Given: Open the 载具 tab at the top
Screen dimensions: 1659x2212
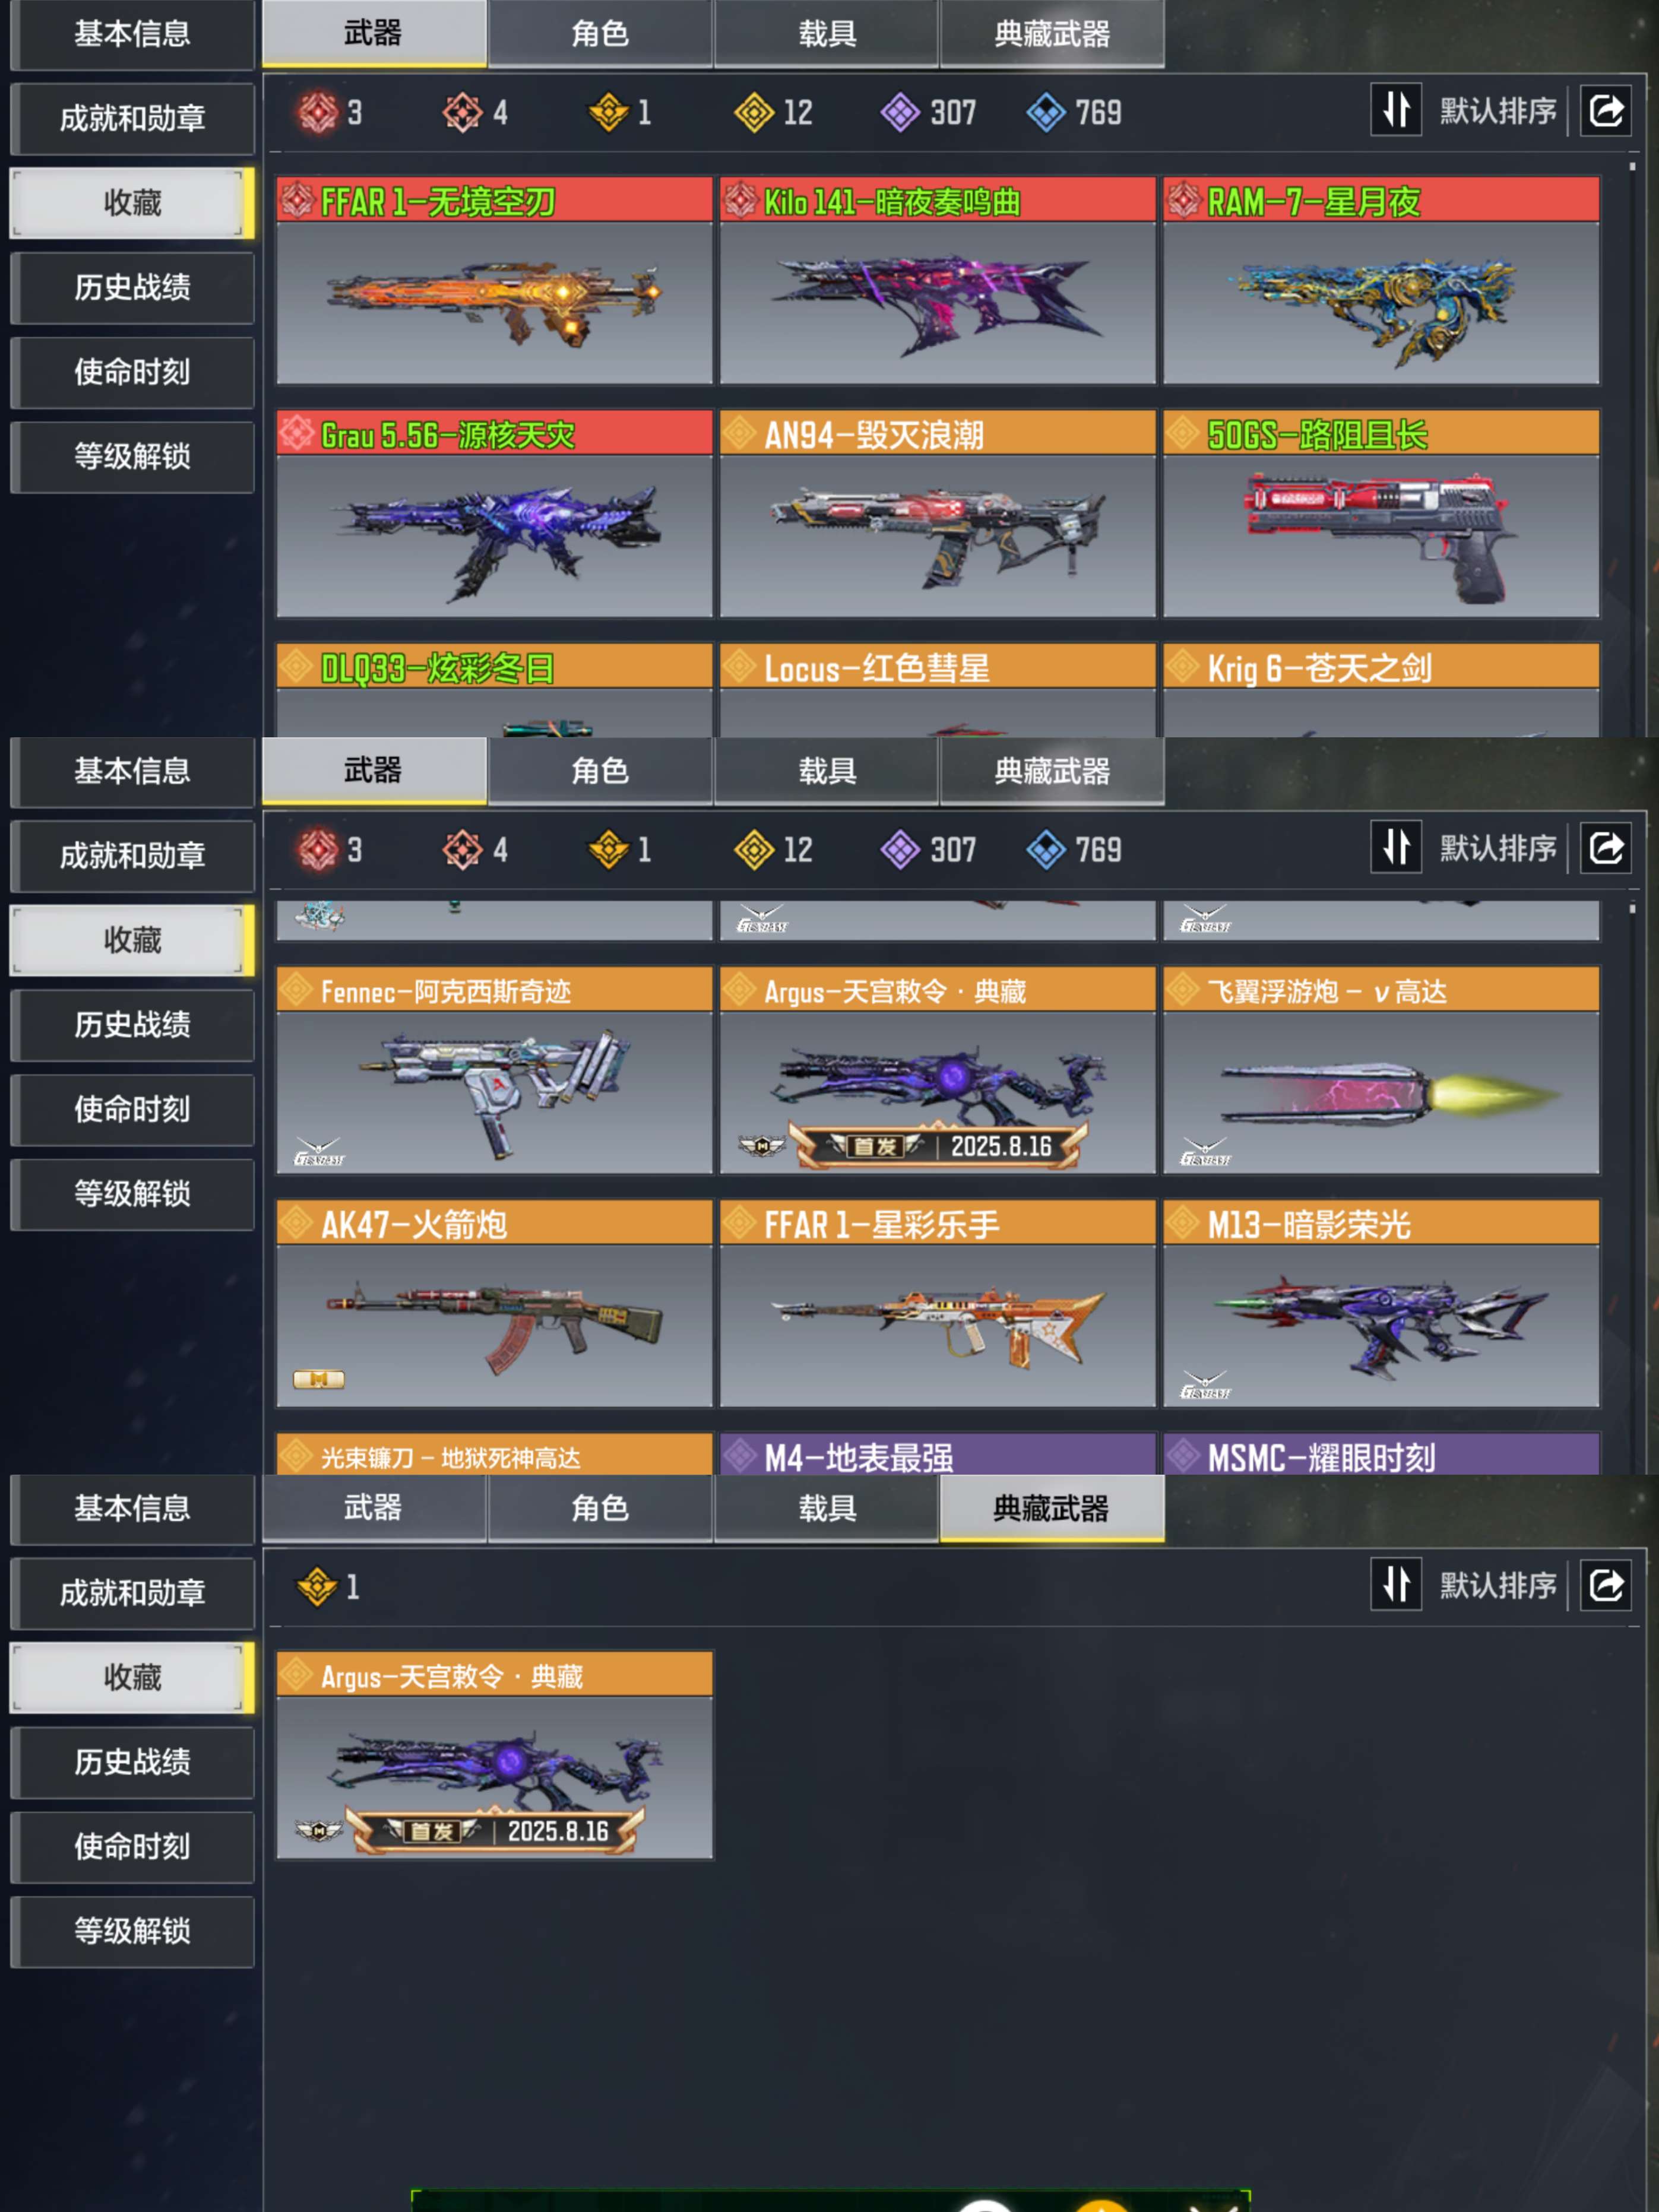Looking at the screenshot, I should pos(826,34).
